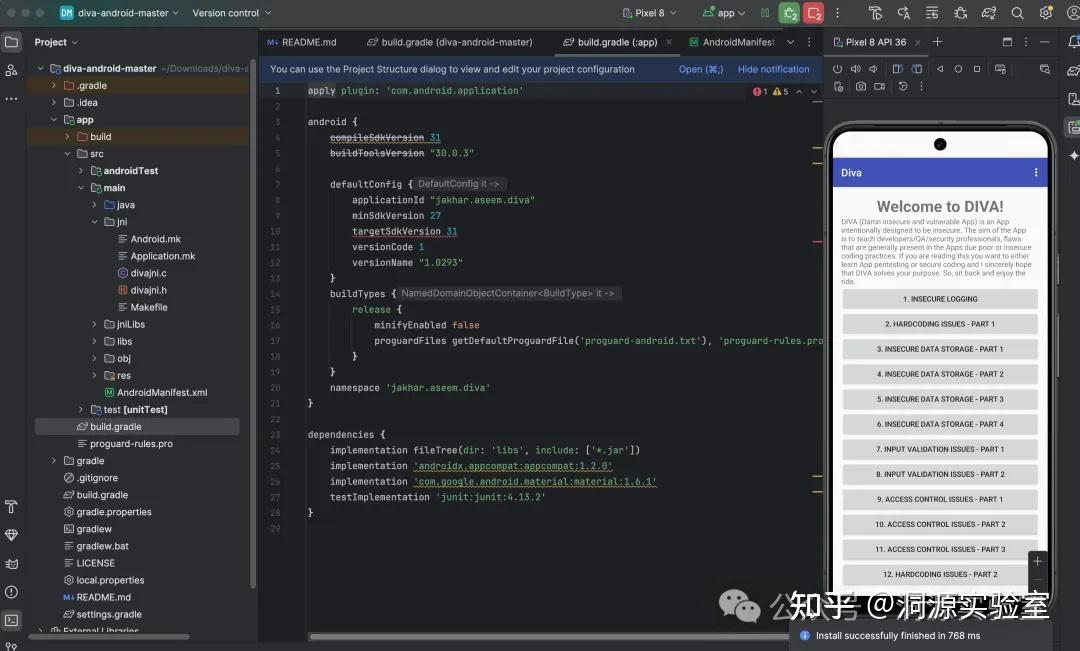Toggle the Project tool window folder icon
The height and width of the screenshot is (651, 1080).
tap(11, 42)
